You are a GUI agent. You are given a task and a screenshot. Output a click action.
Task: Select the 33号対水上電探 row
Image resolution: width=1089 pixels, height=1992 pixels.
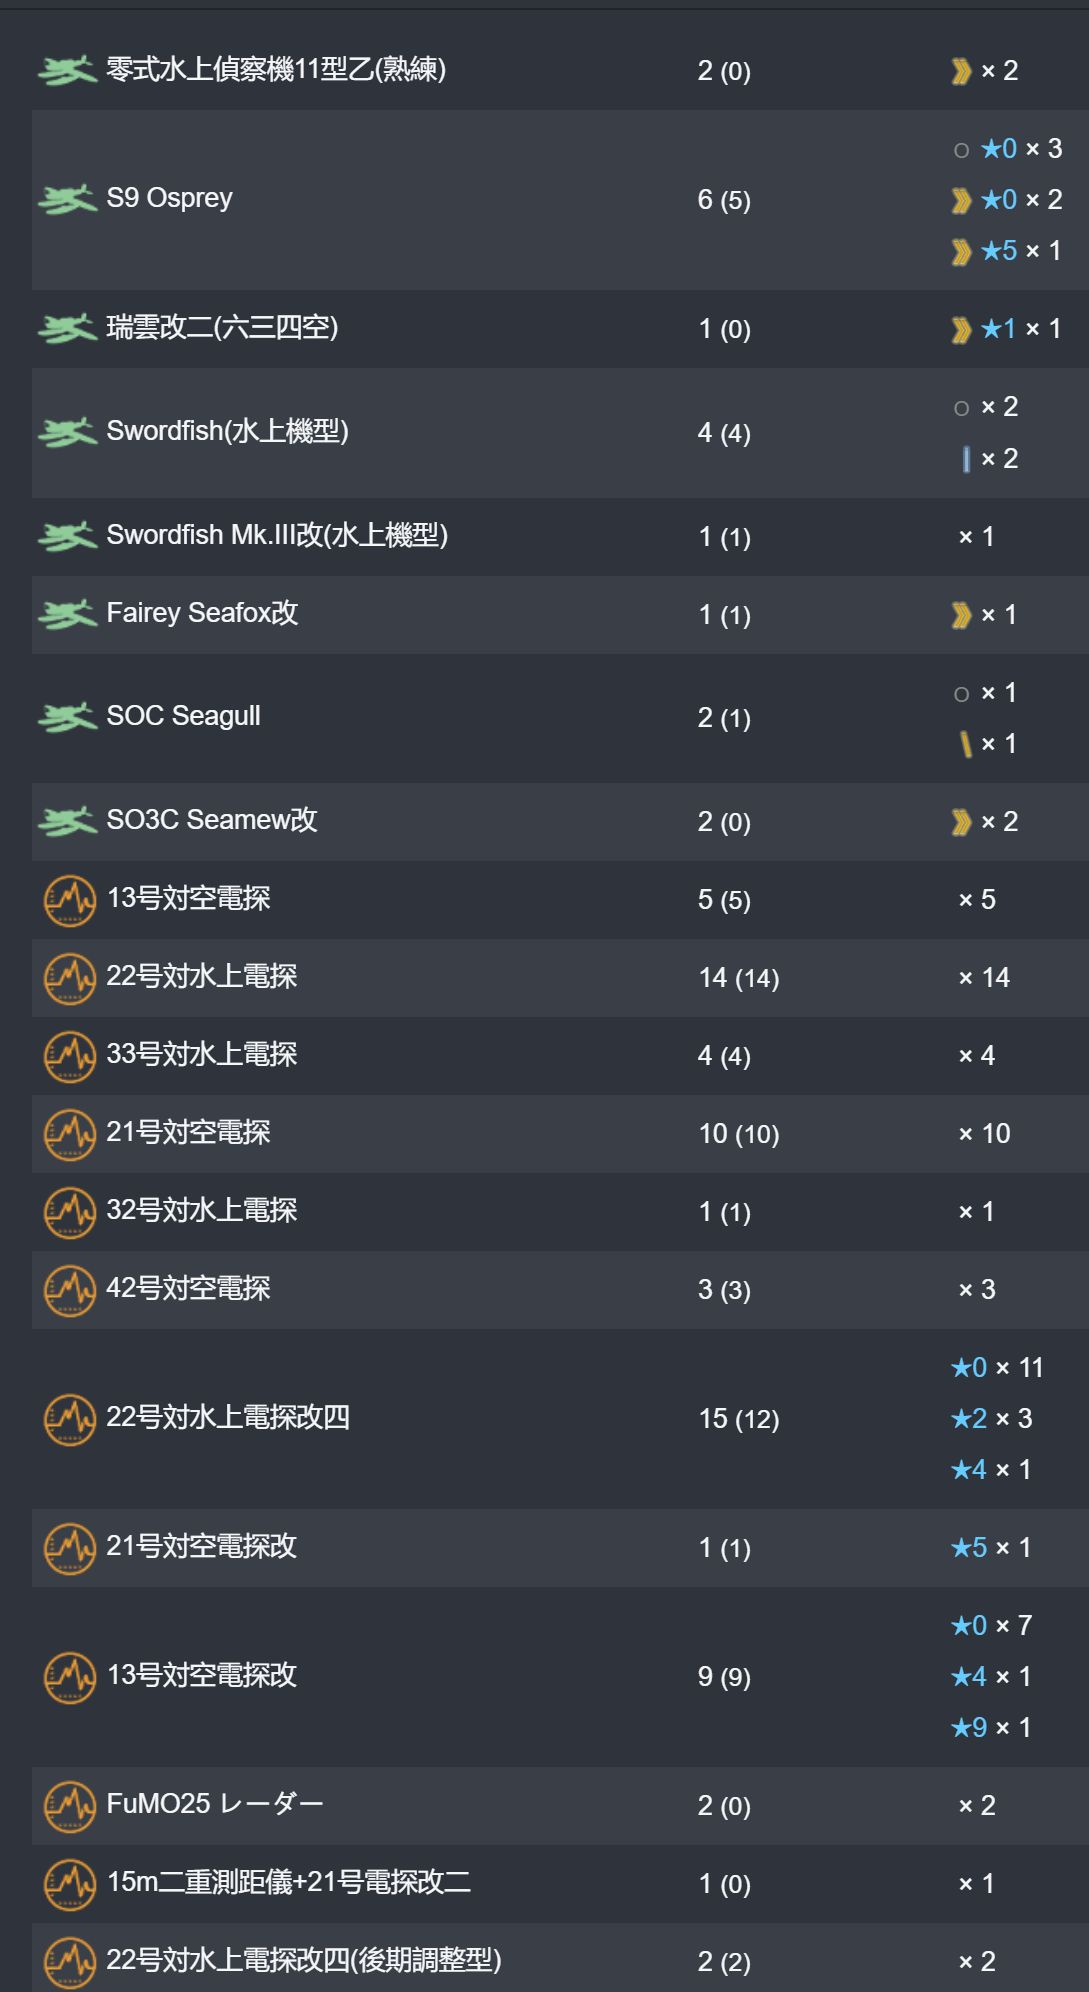[560, 1056]
